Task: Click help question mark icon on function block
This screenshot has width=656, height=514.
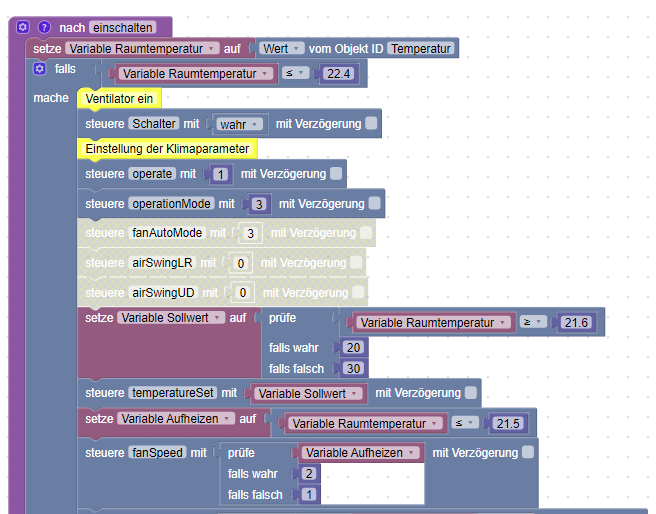Action: click(x=44, y=27)
